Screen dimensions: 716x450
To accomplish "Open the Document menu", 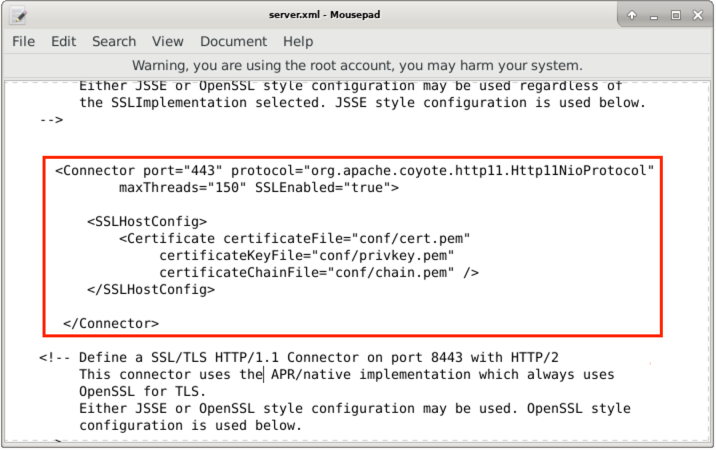I will click(233, 42).
